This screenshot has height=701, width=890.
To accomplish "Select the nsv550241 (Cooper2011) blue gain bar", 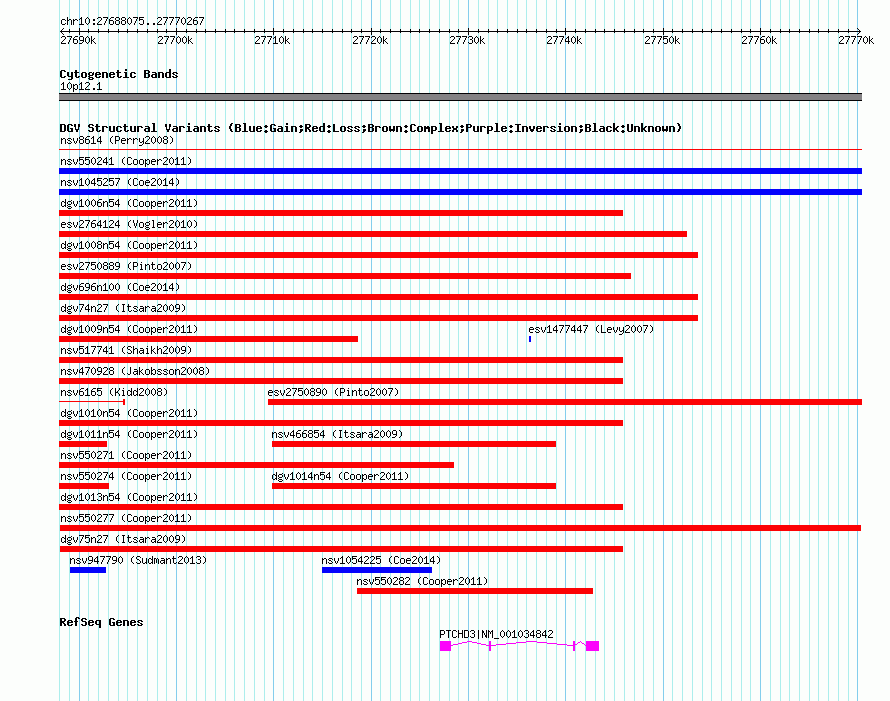I will point(460,171).
